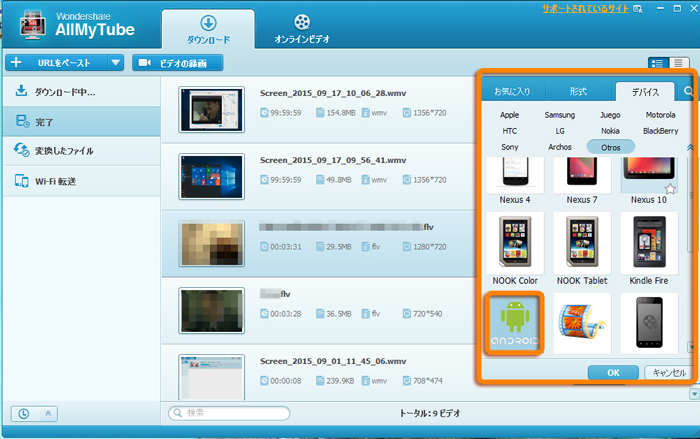Open the Downloading sidebar item
The height and width of the screenshot is (439, 700).
click(x=82, y=92)
